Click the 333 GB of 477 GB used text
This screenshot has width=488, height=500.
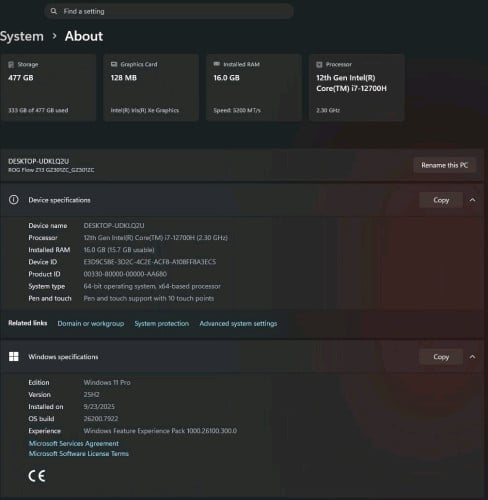pos(38,110)
